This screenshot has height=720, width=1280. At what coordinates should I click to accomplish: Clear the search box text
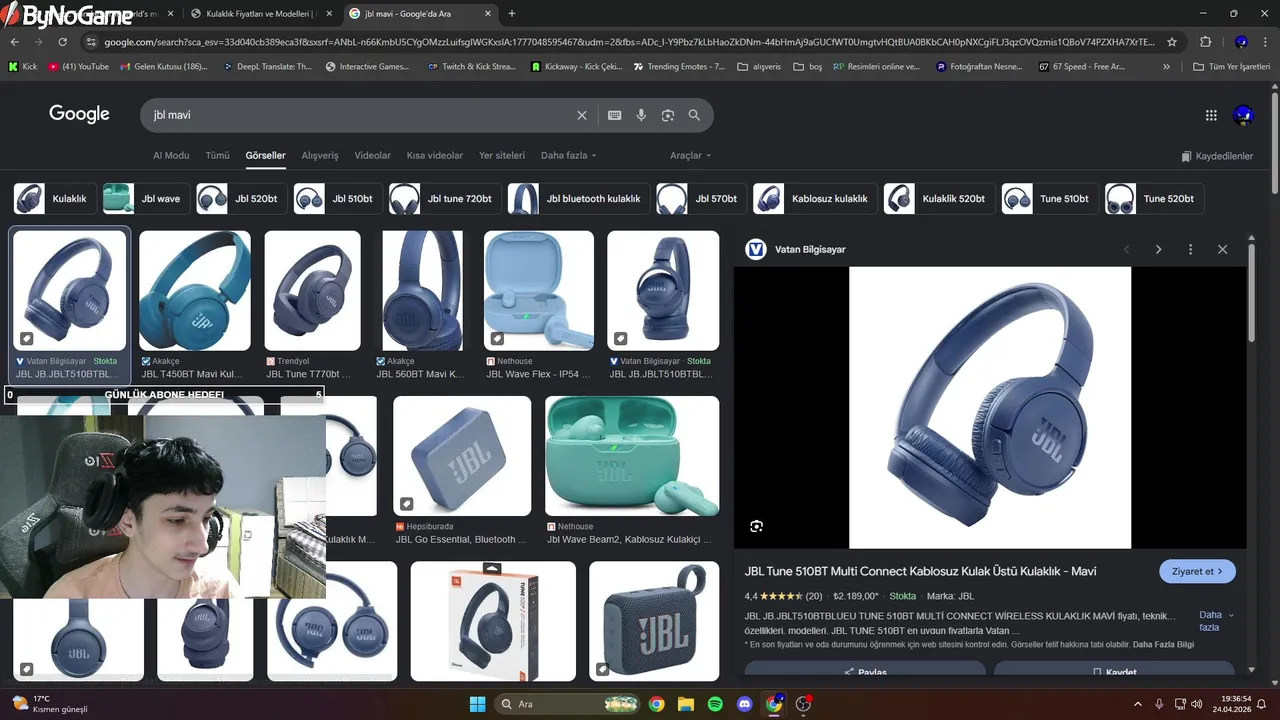click(582, 115)
